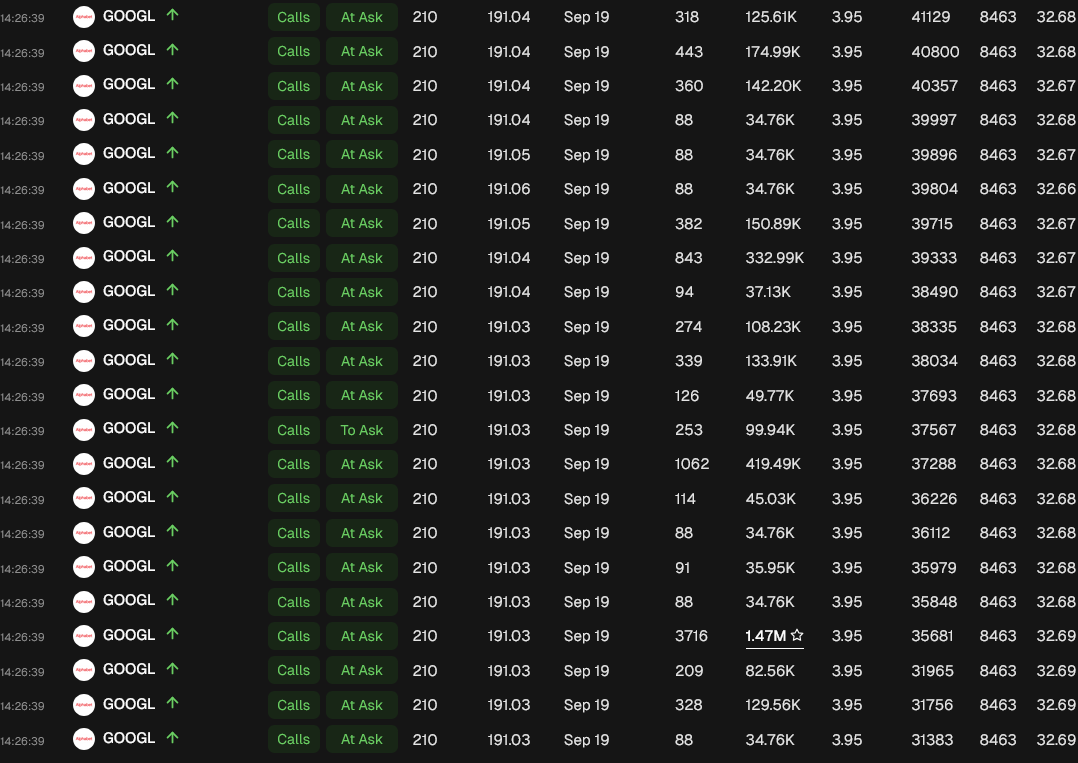Click Calls tag in the 1.47M premium row
The image size is (1078, 763).
pos(294,636)
